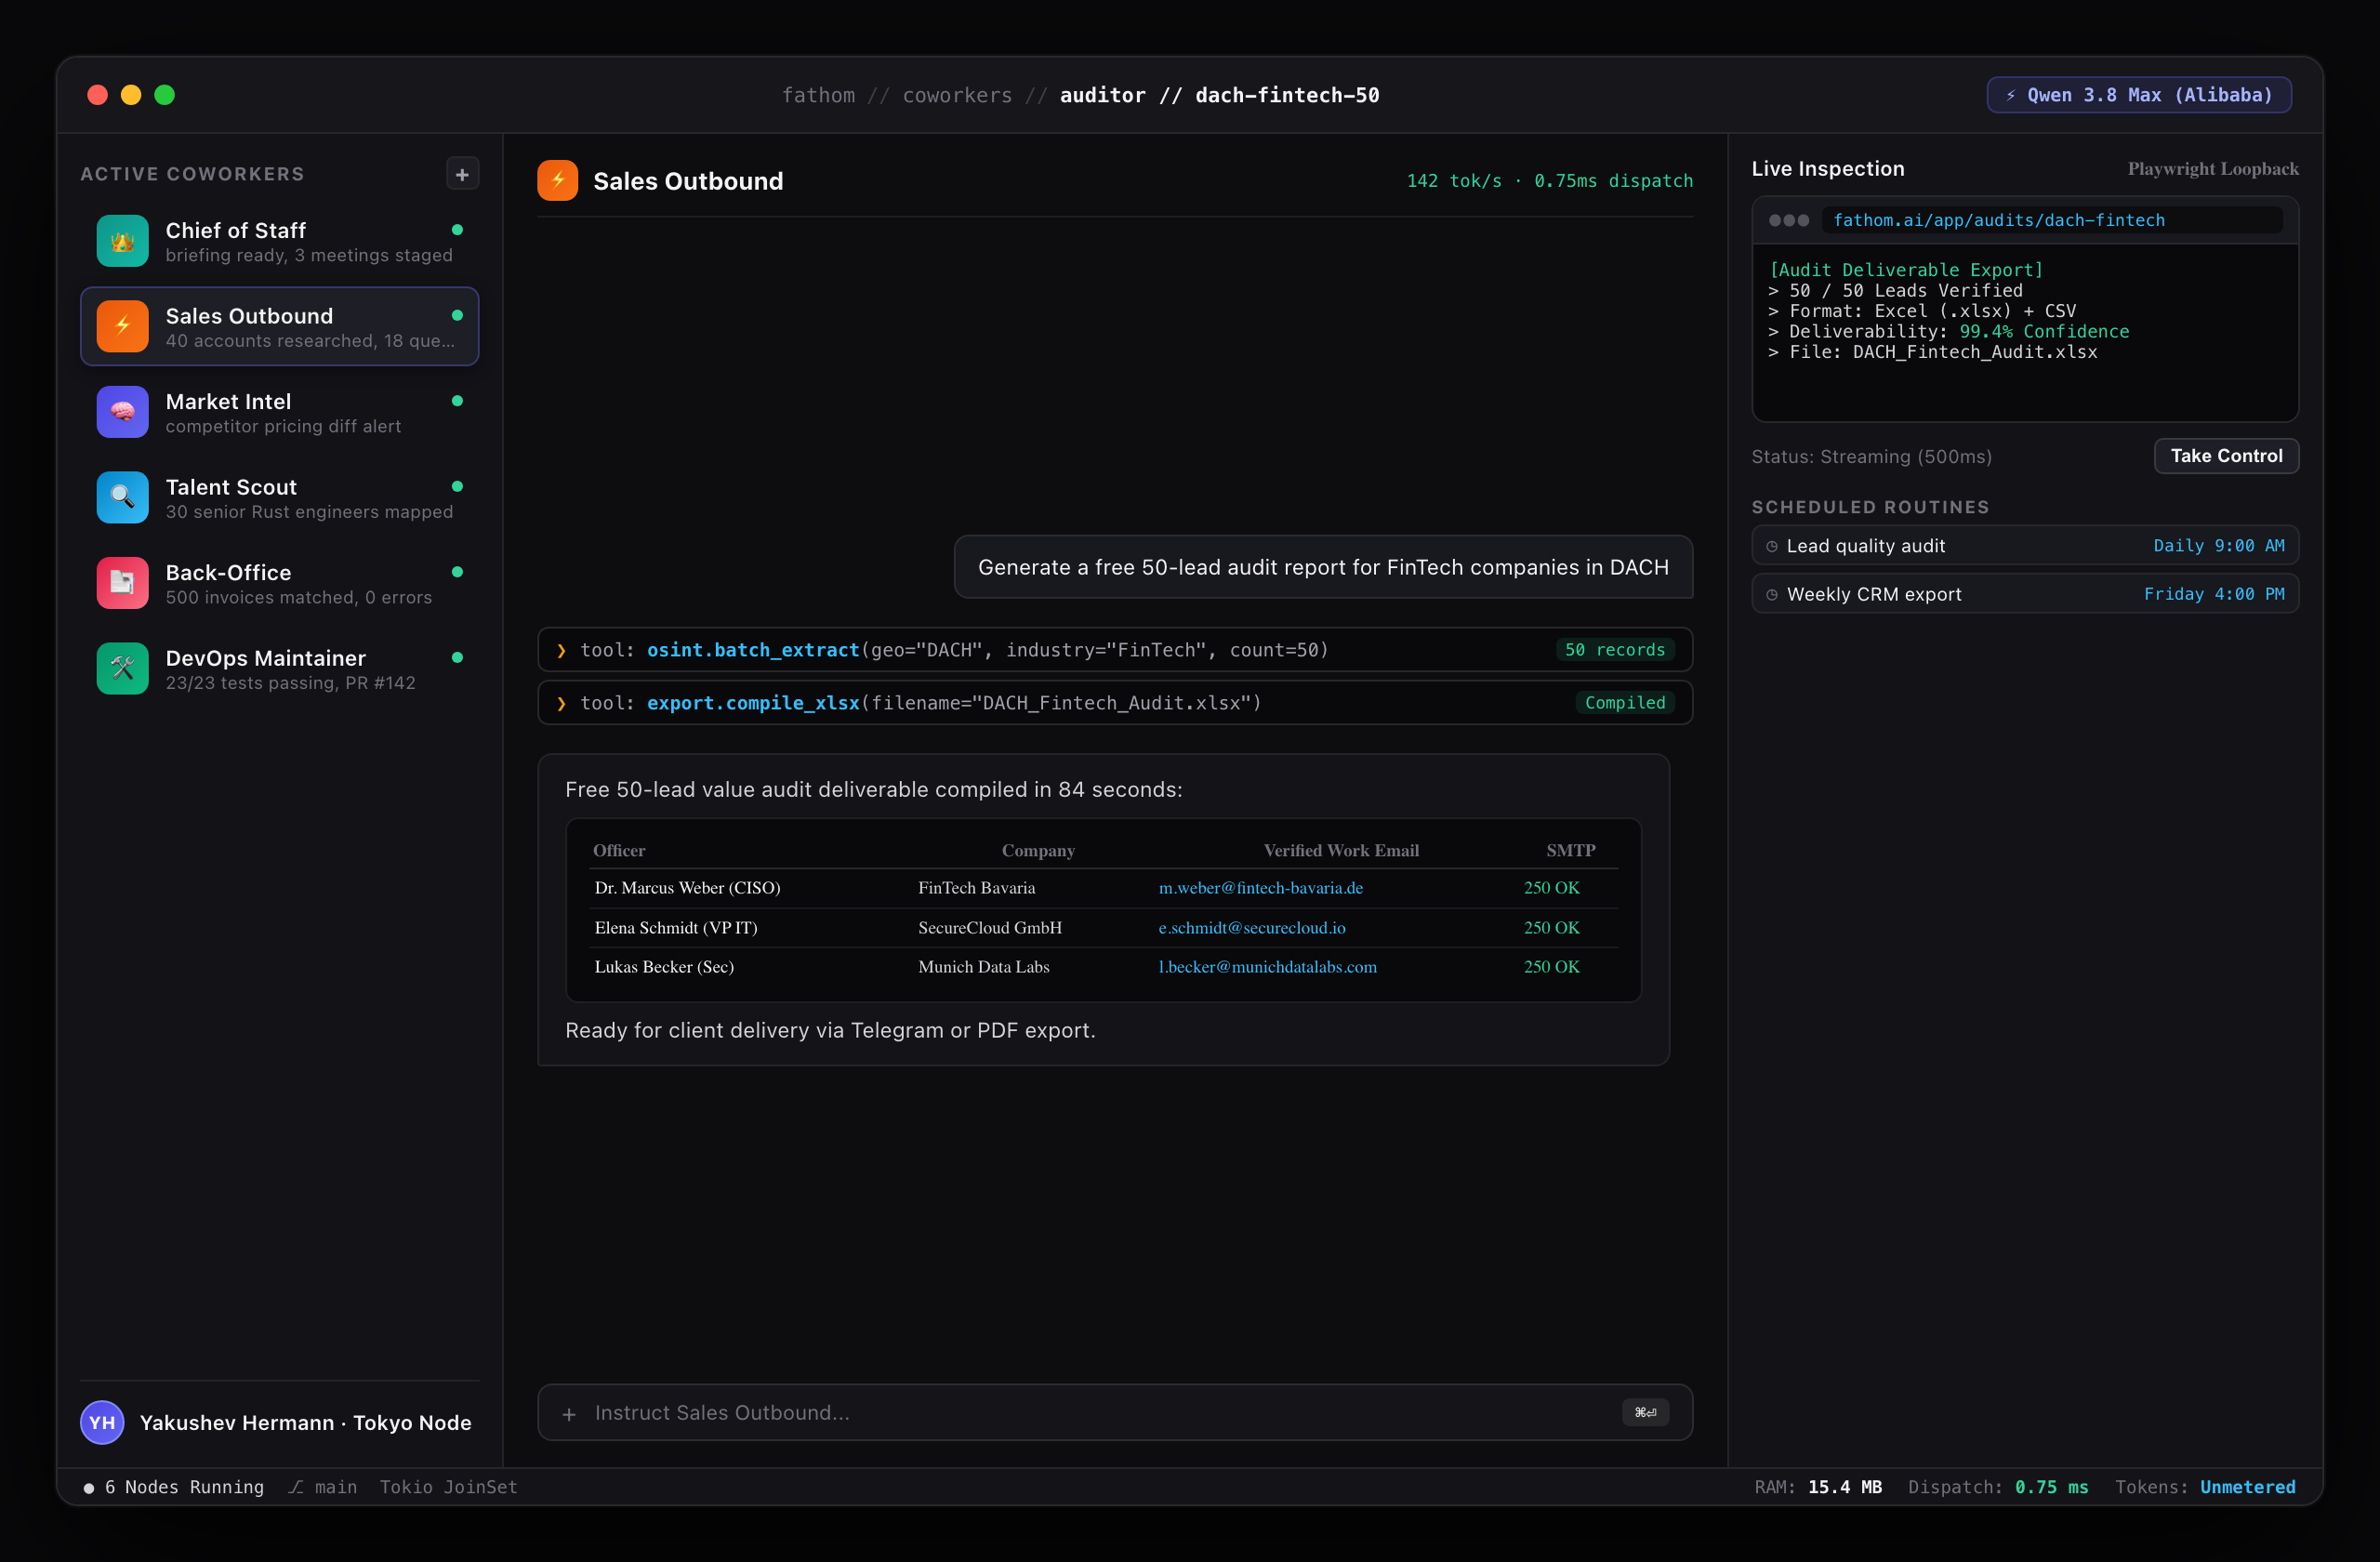This screenshot has height=1562, width=2380.
Task: Click the Take Control button
Action: click(x=2226, y=456)
